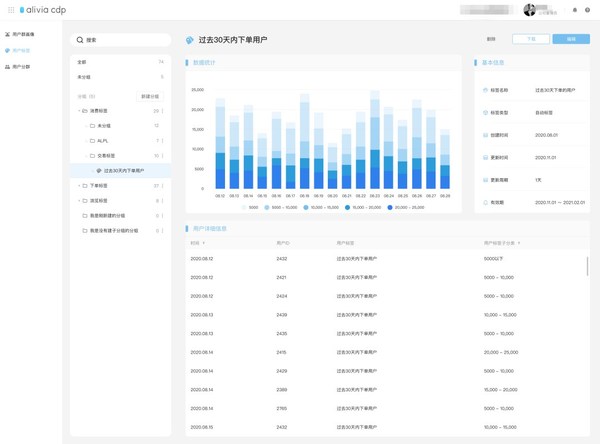Click the search magnifier icon
The height and width of the screenshot is (444, 600).
(x=80, y=40)
